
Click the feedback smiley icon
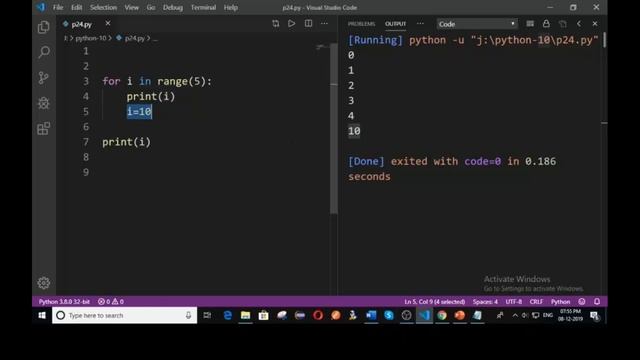coord(582,302)
